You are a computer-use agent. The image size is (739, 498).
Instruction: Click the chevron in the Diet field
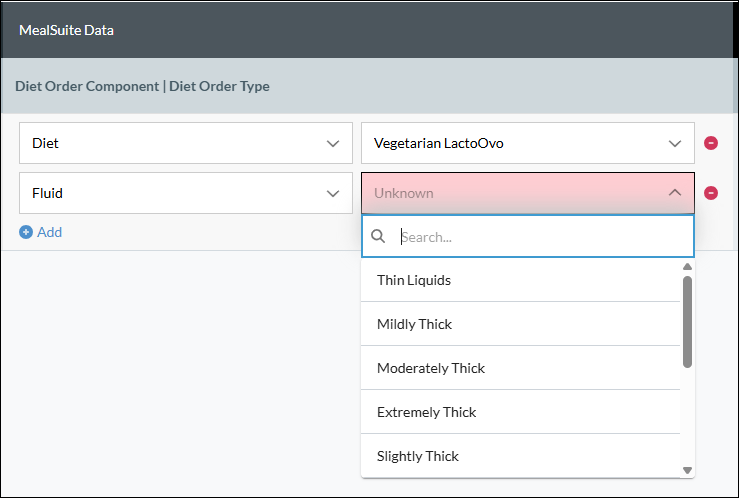pos(333,143)
